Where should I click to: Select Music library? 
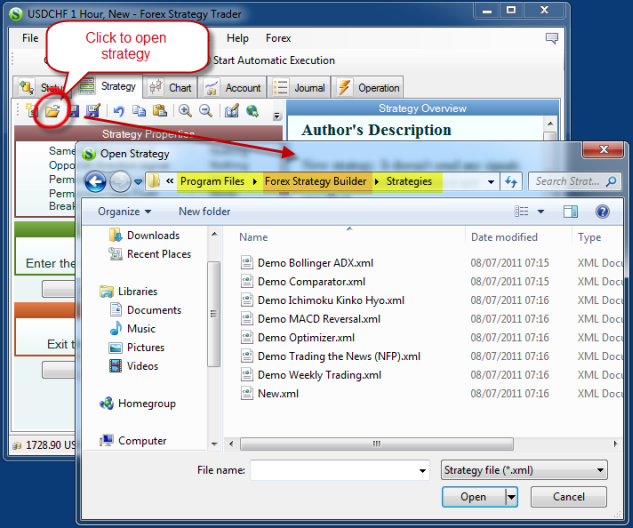pos(132,329)
